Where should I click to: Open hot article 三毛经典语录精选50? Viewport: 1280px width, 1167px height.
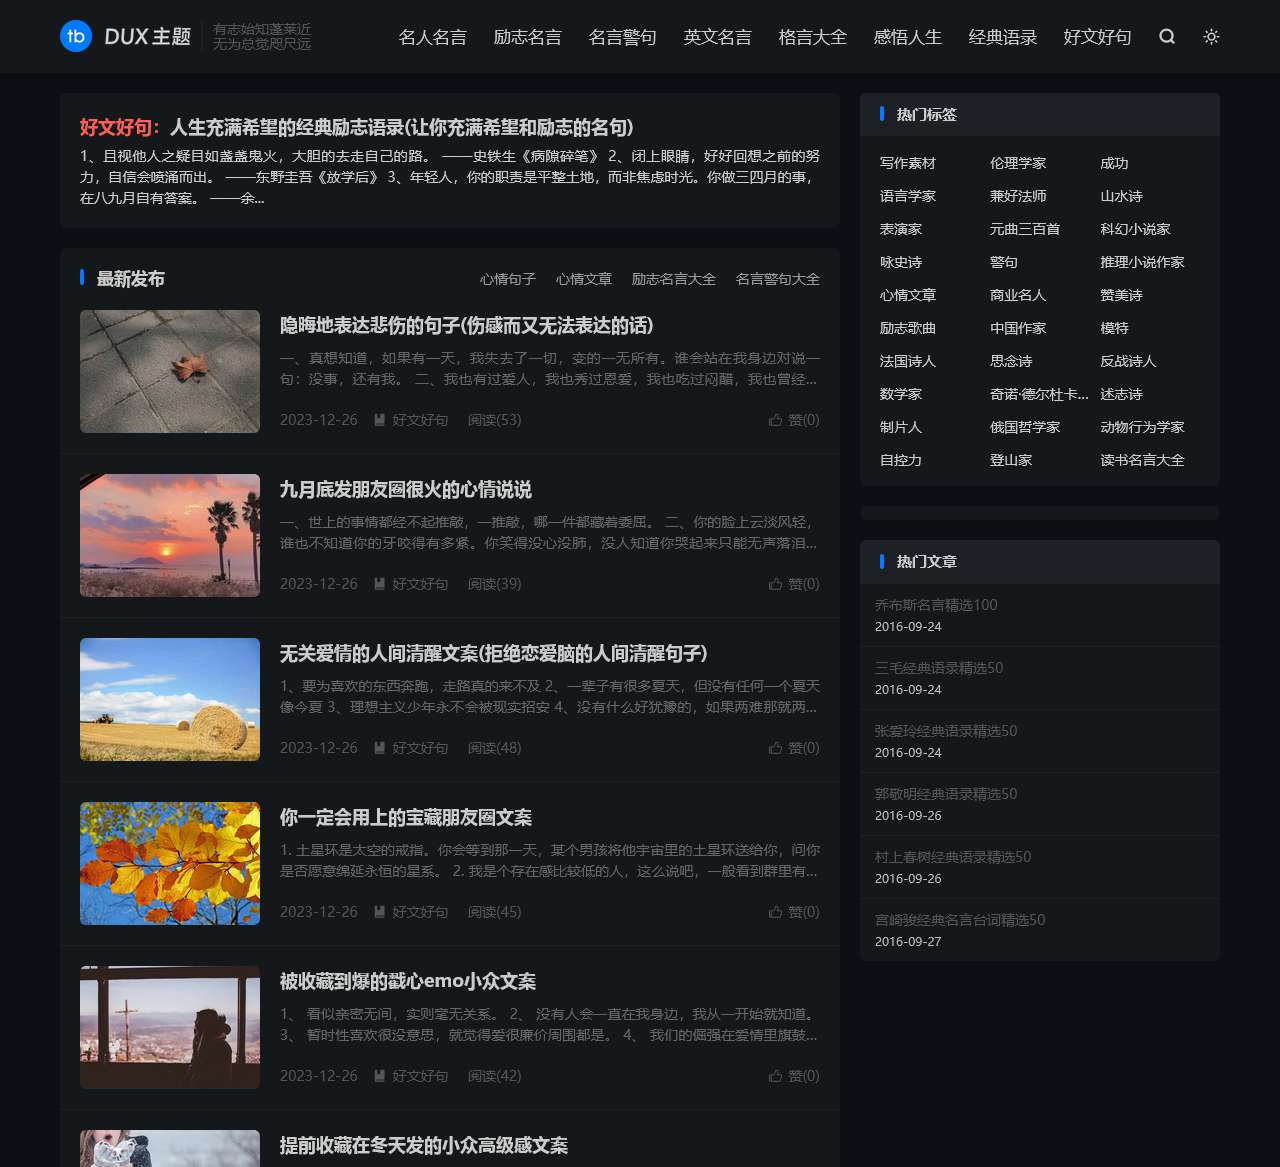pyautogui.click(x=939, y=668)
